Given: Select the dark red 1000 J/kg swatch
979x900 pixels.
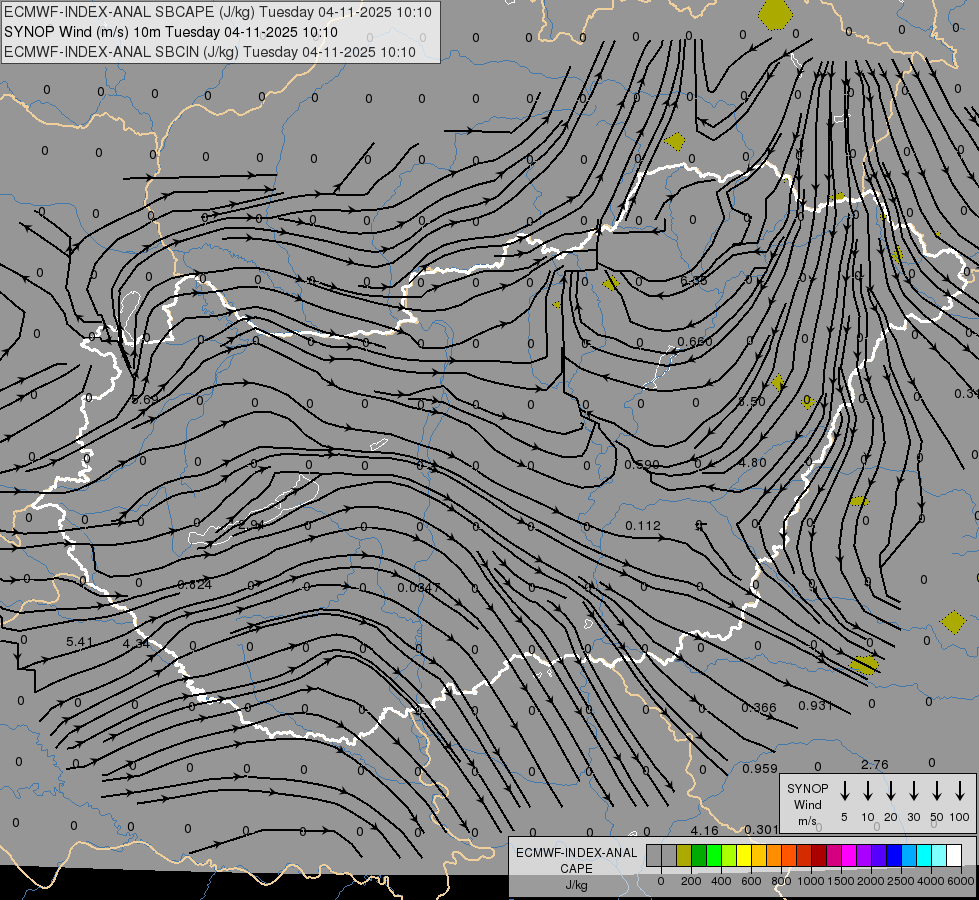Looking at the screenshot, I should 819,855.
